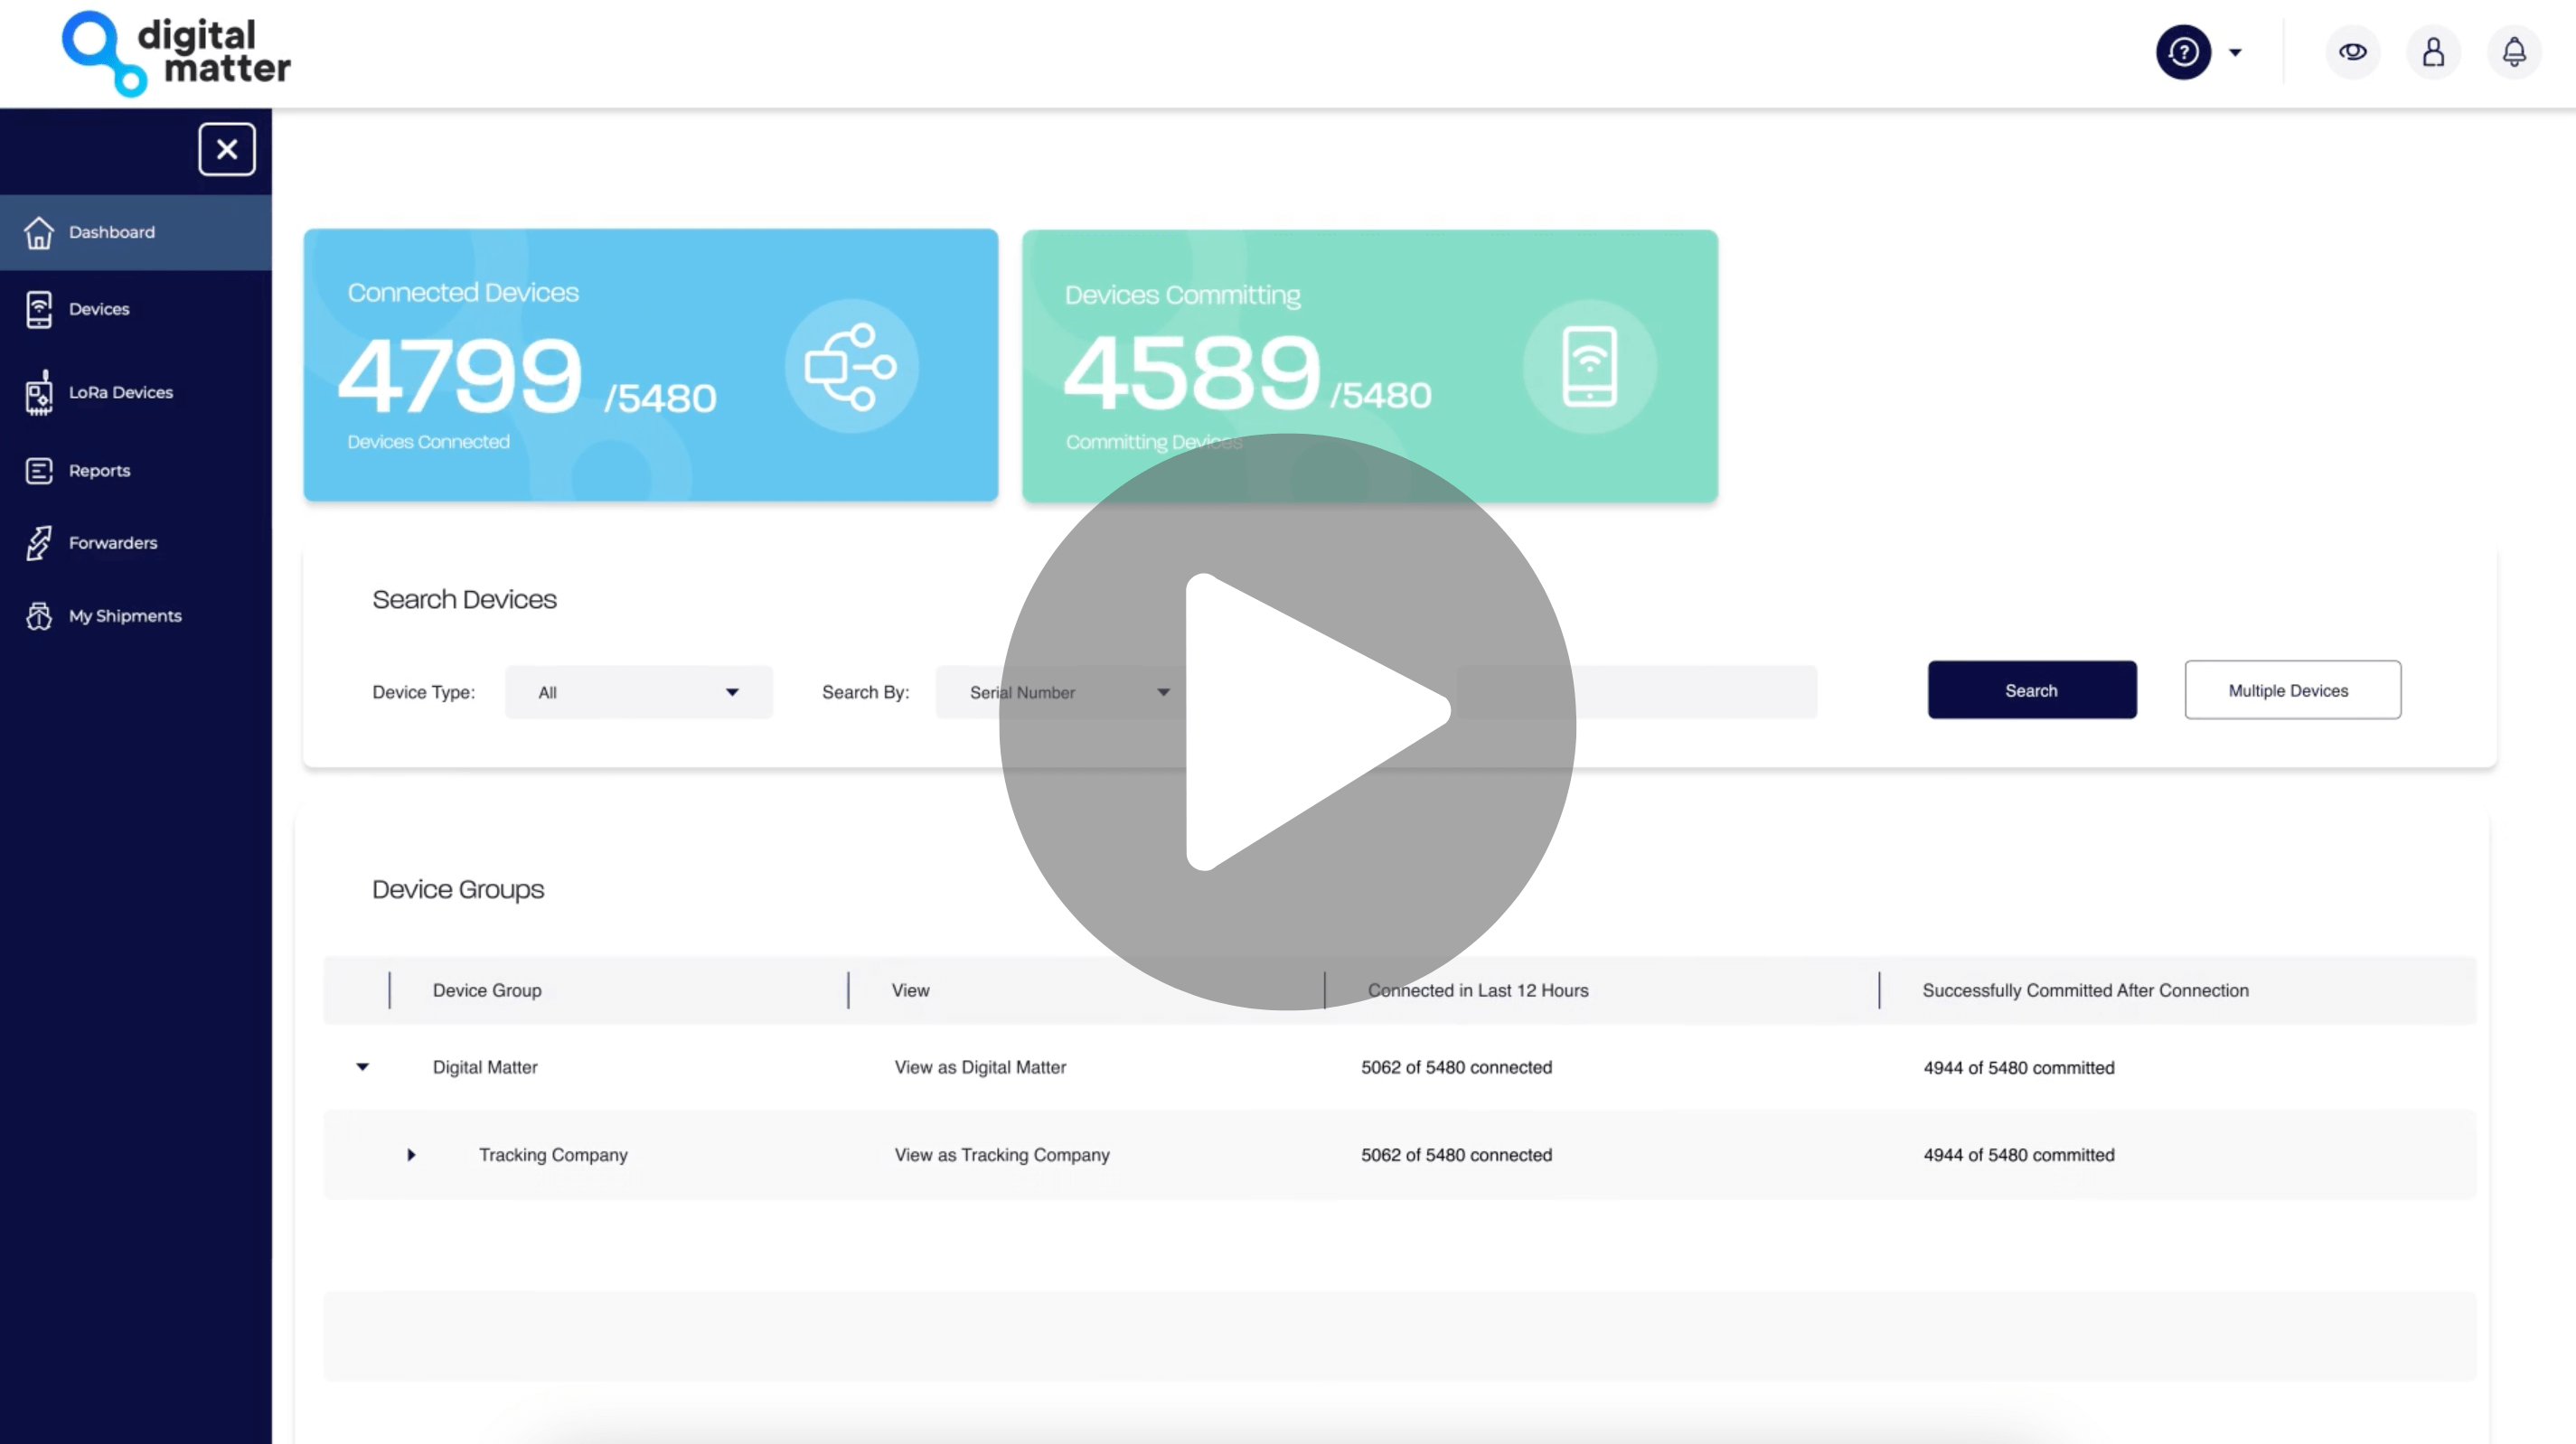Open Reports from the sidebar

pos(99,471)
